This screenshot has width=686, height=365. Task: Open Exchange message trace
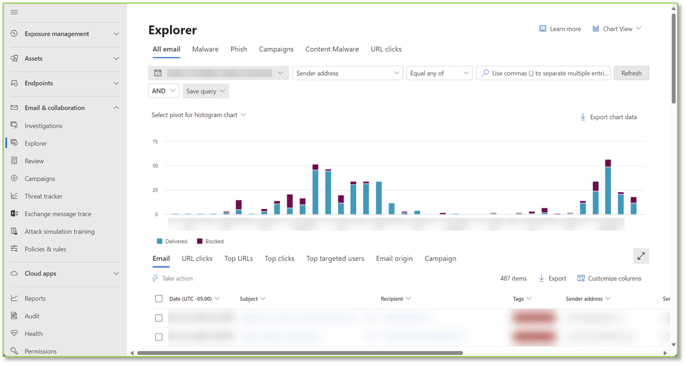point(58,214)
